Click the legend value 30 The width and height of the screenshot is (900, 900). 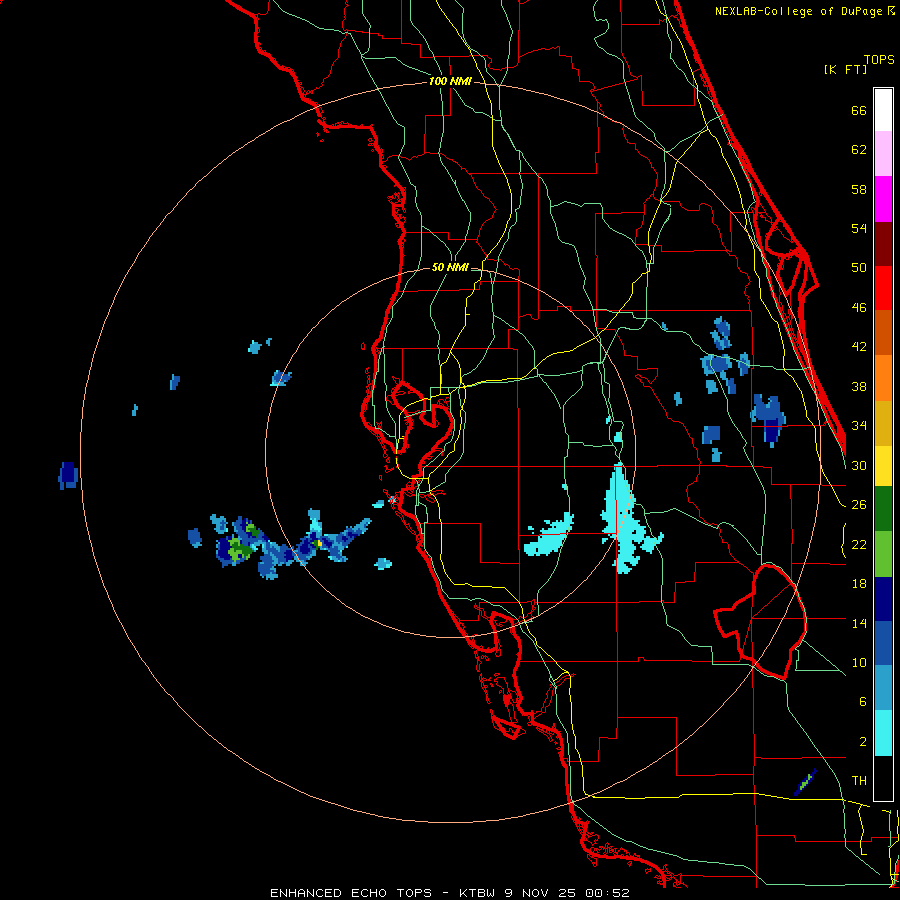pyautogui.click(x=859, y=465)
